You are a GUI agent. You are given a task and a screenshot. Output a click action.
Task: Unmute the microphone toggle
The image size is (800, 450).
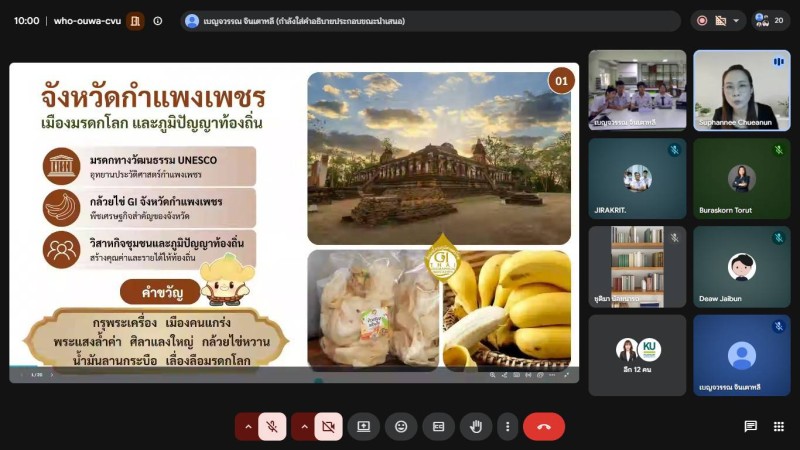tap(272, 426)
